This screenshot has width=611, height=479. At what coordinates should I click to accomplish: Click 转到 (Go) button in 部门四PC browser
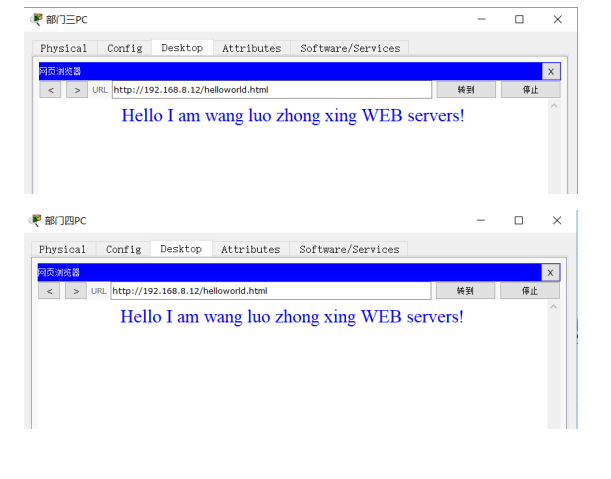point(465,291)
